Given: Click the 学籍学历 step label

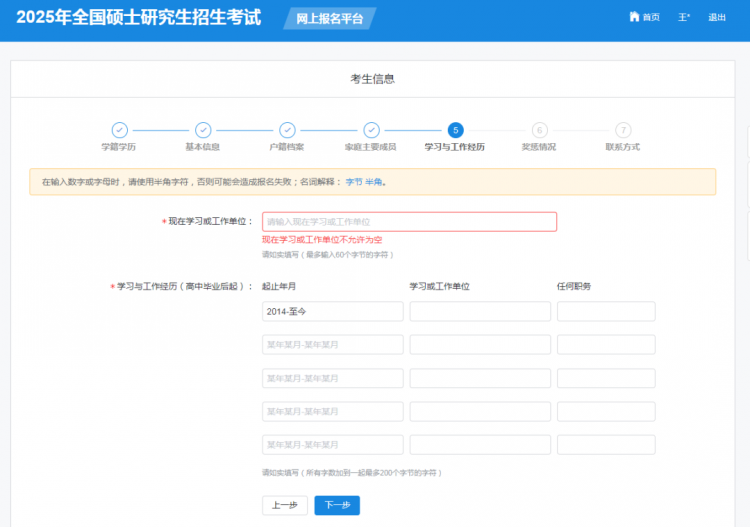Looking at the screenshot, I should click(119, 147).
